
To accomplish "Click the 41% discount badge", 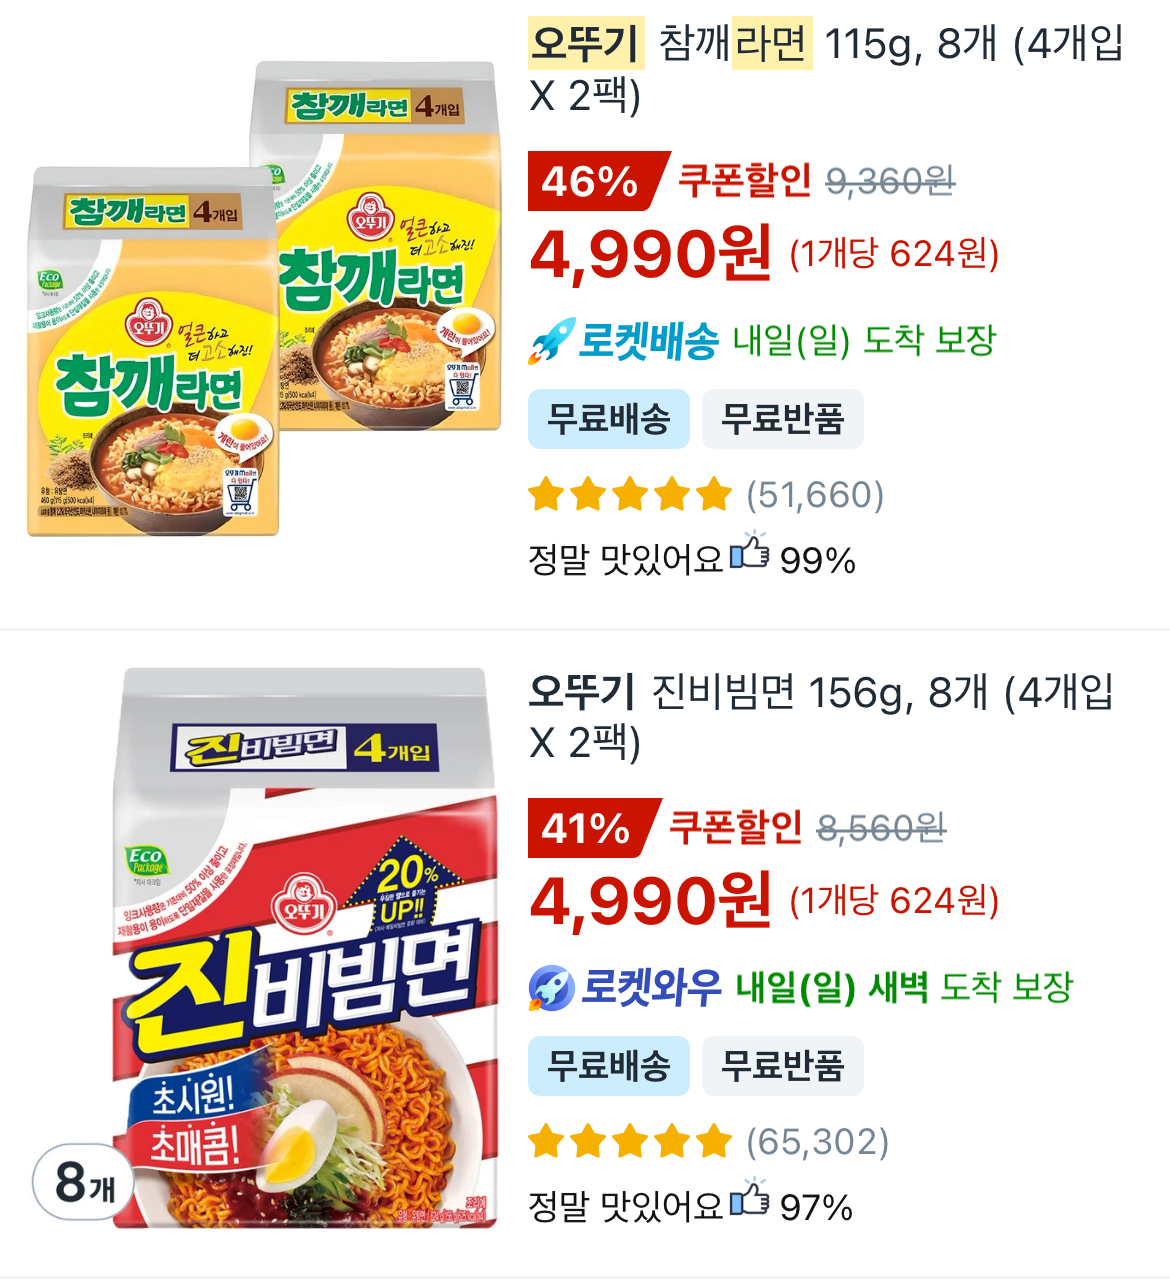I will coord(588,828).
